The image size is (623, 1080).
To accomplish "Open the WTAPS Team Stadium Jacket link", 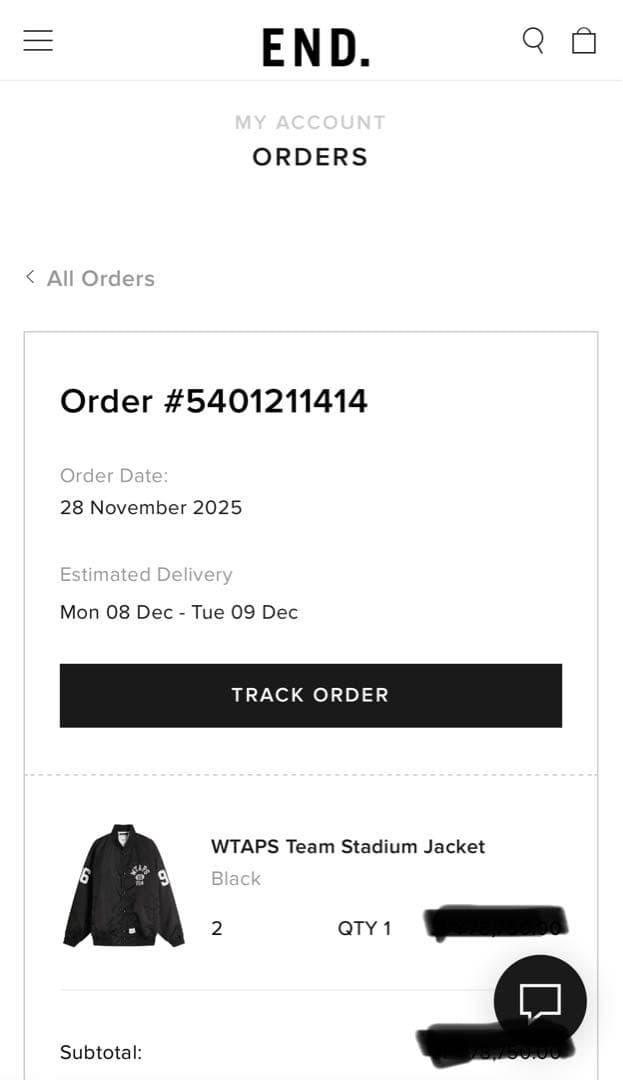I will click(348, 846).
